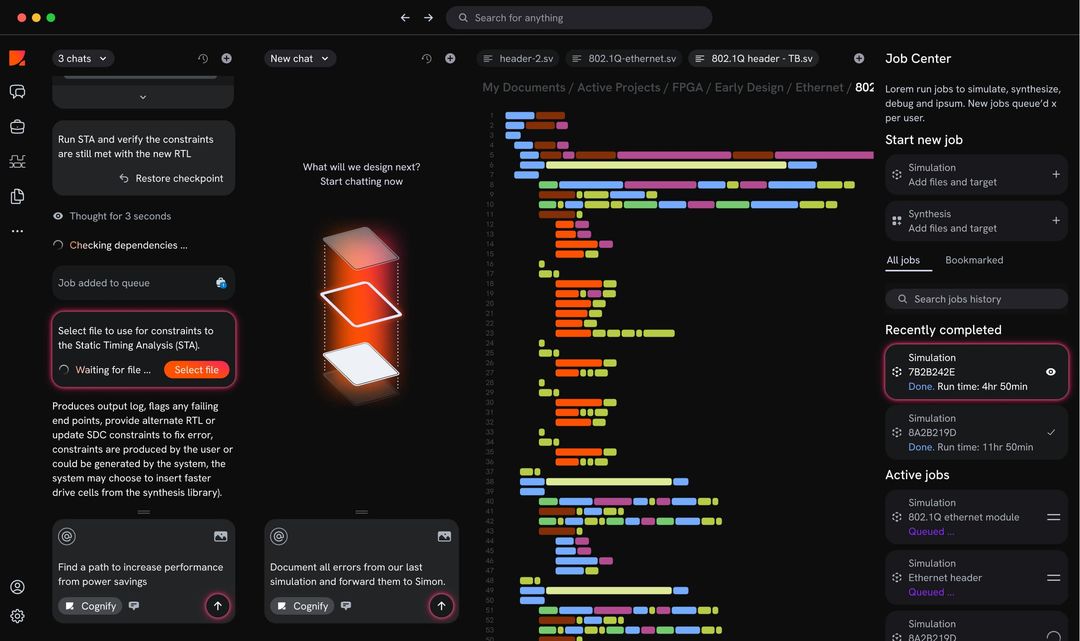
Task: Attach image in 'Find a path' prompt box
Action: (x=220, y=536)
